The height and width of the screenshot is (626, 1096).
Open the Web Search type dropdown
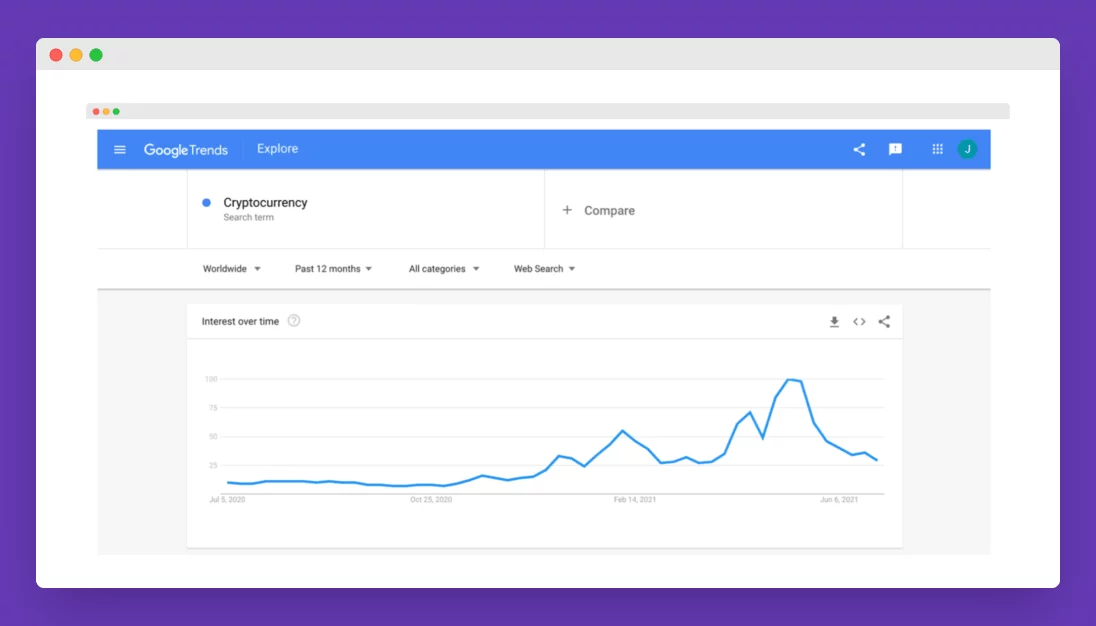click(543, 268)
